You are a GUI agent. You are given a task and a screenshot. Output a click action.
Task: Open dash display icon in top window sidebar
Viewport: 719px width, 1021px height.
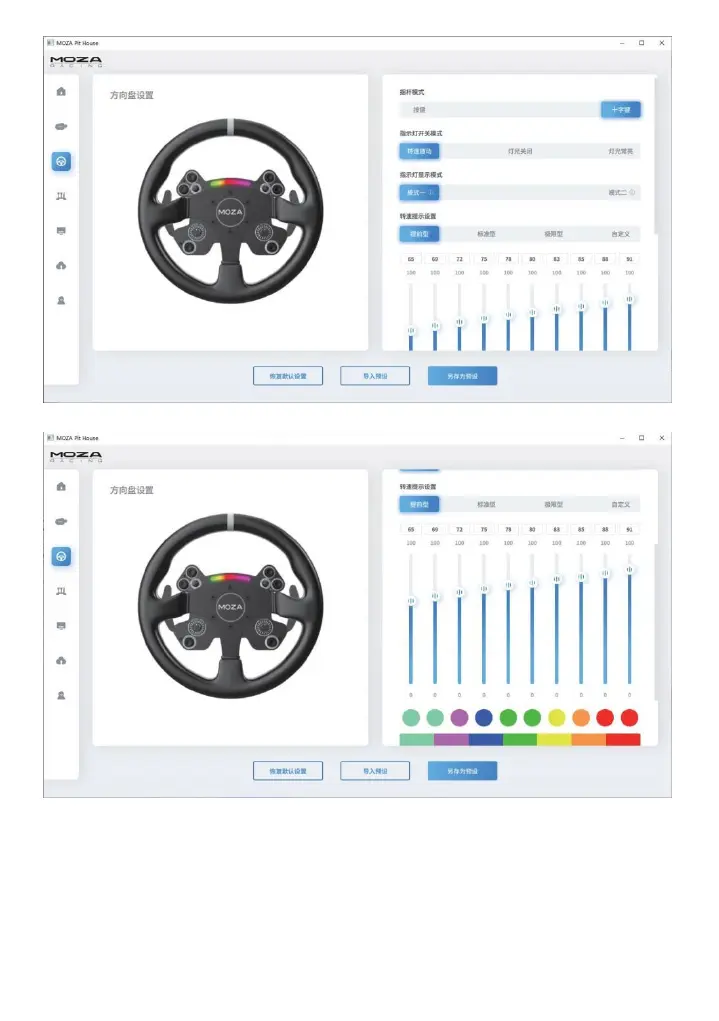coord(61,231)
